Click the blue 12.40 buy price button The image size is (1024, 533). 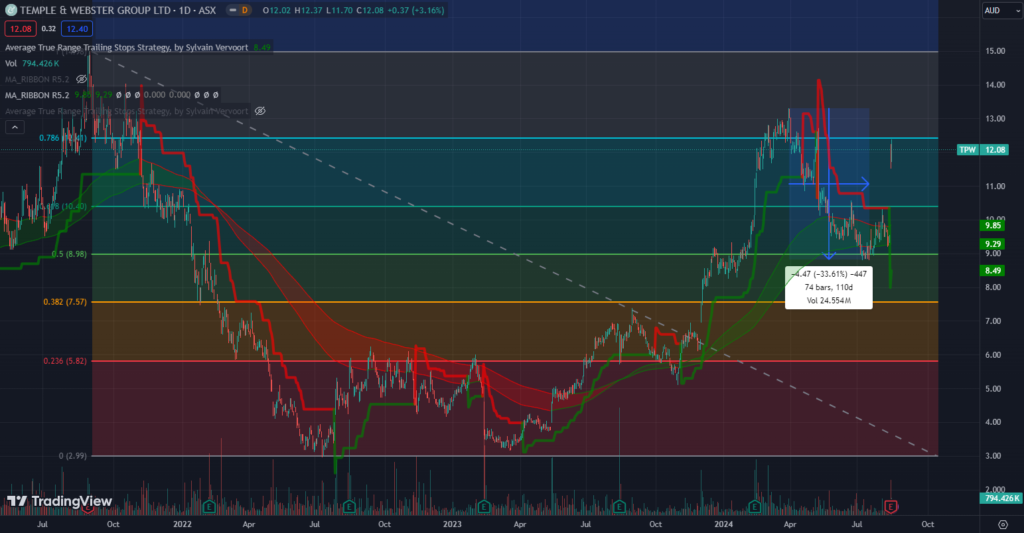77,29
